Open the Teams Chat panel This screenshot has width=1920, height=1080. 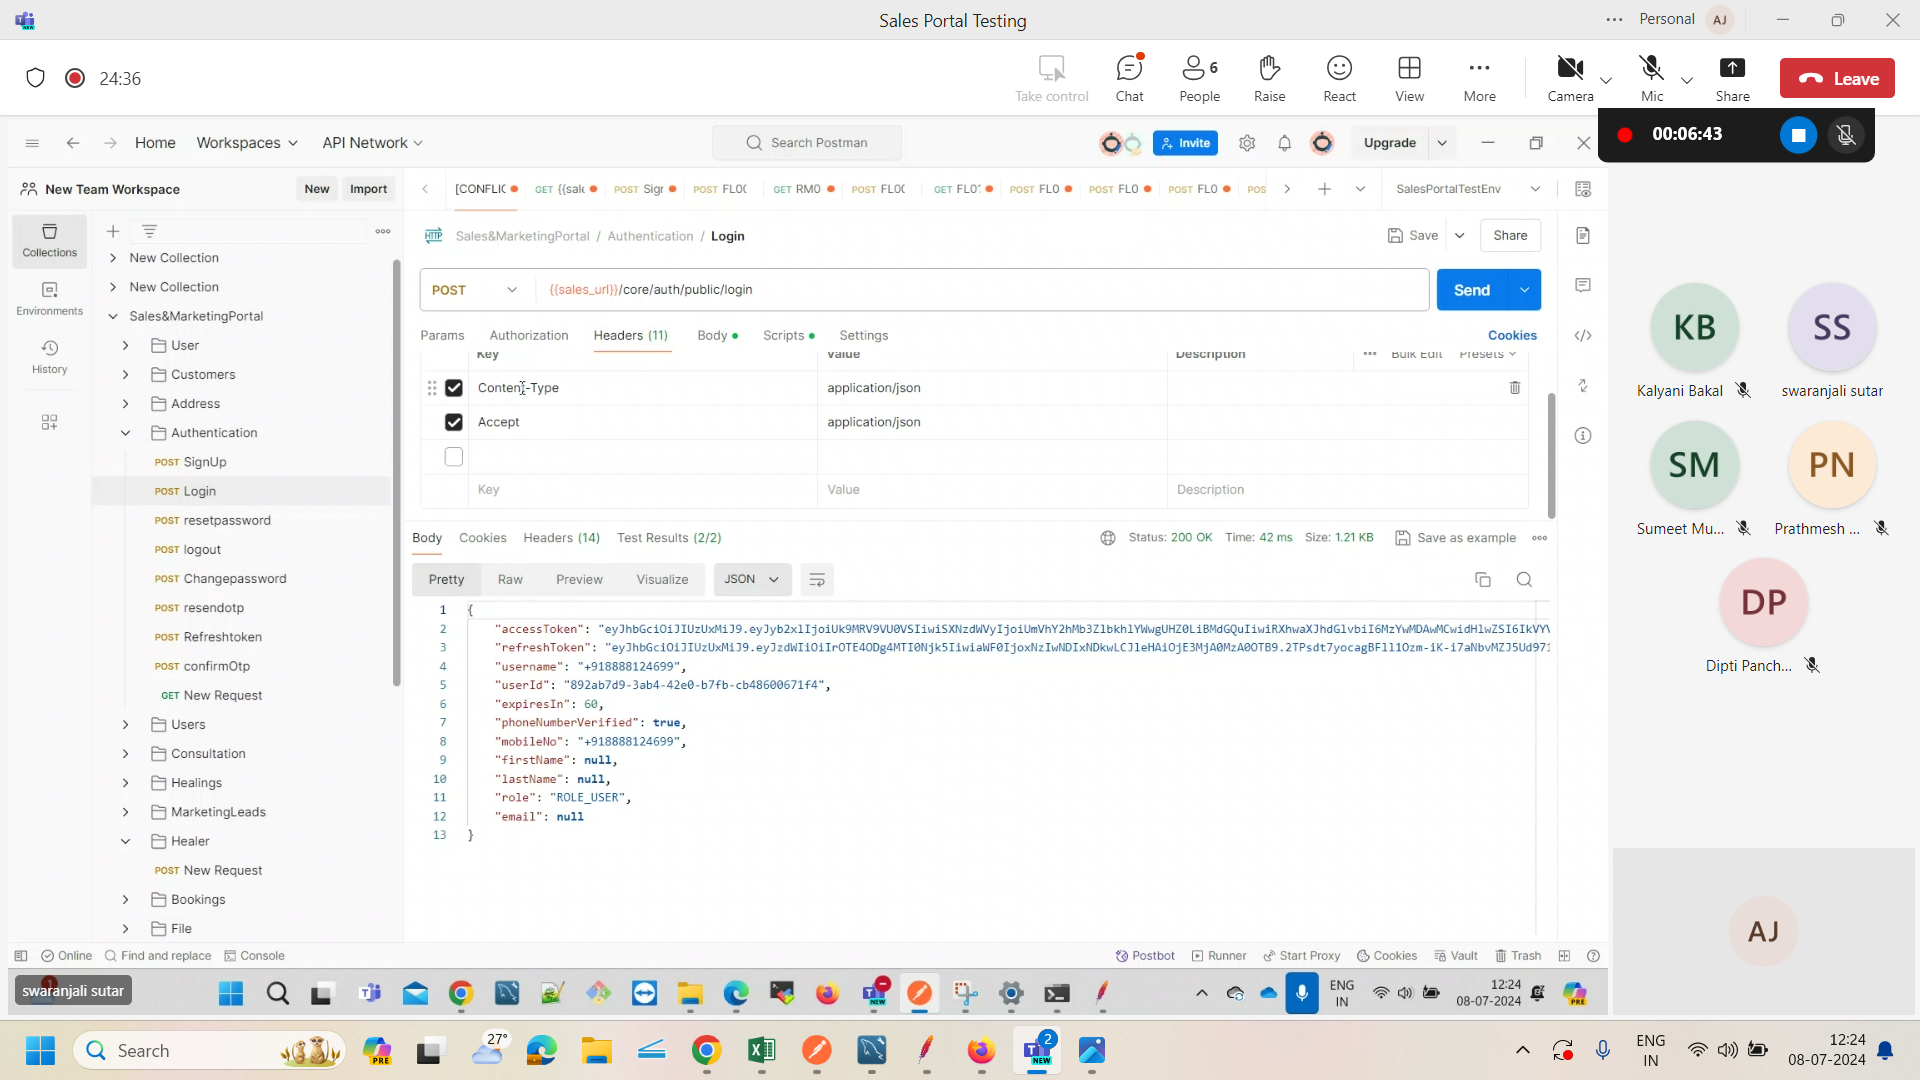point(1129,78)
